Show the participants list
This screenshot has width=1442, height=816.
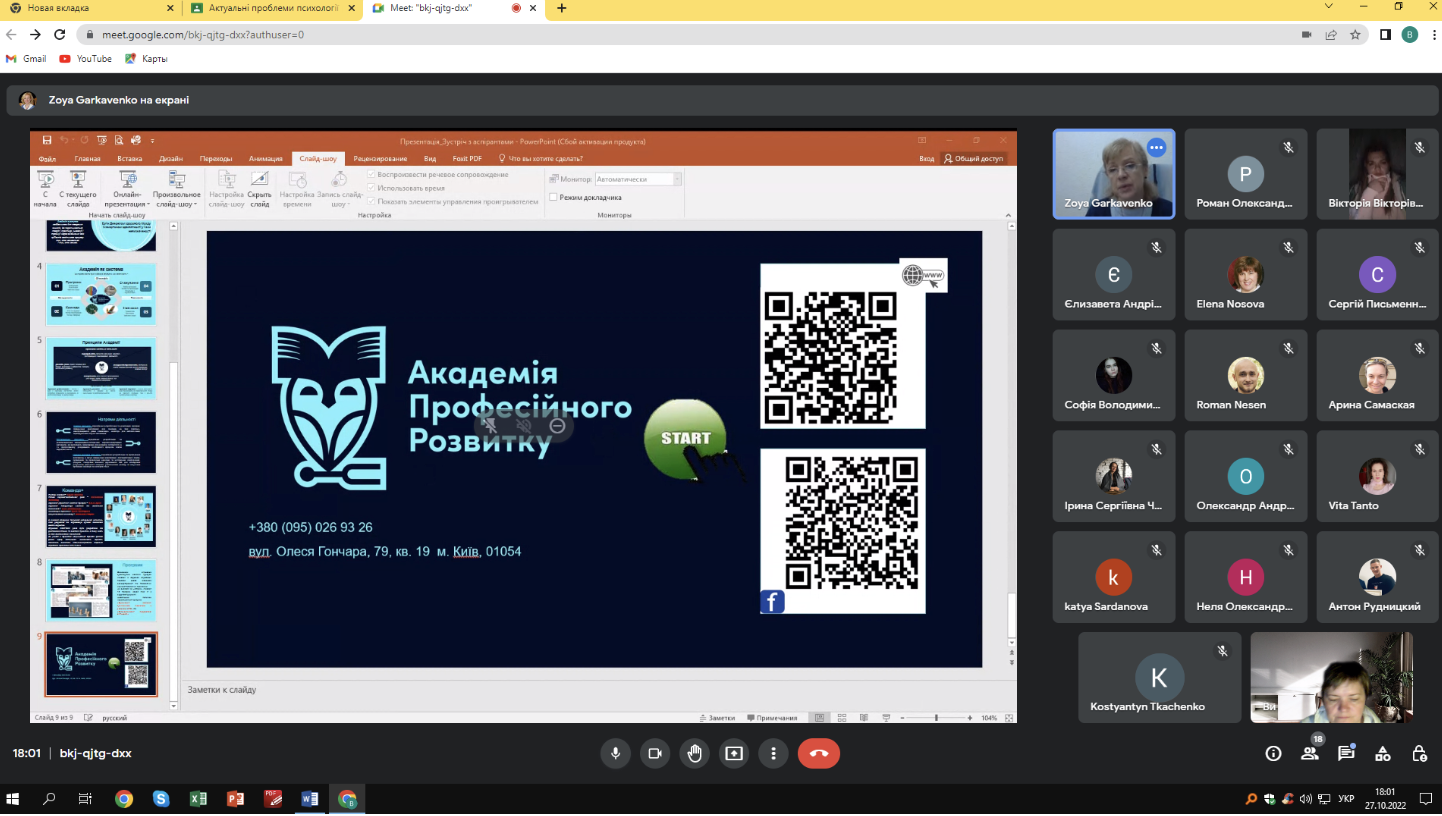point(1310,753)
